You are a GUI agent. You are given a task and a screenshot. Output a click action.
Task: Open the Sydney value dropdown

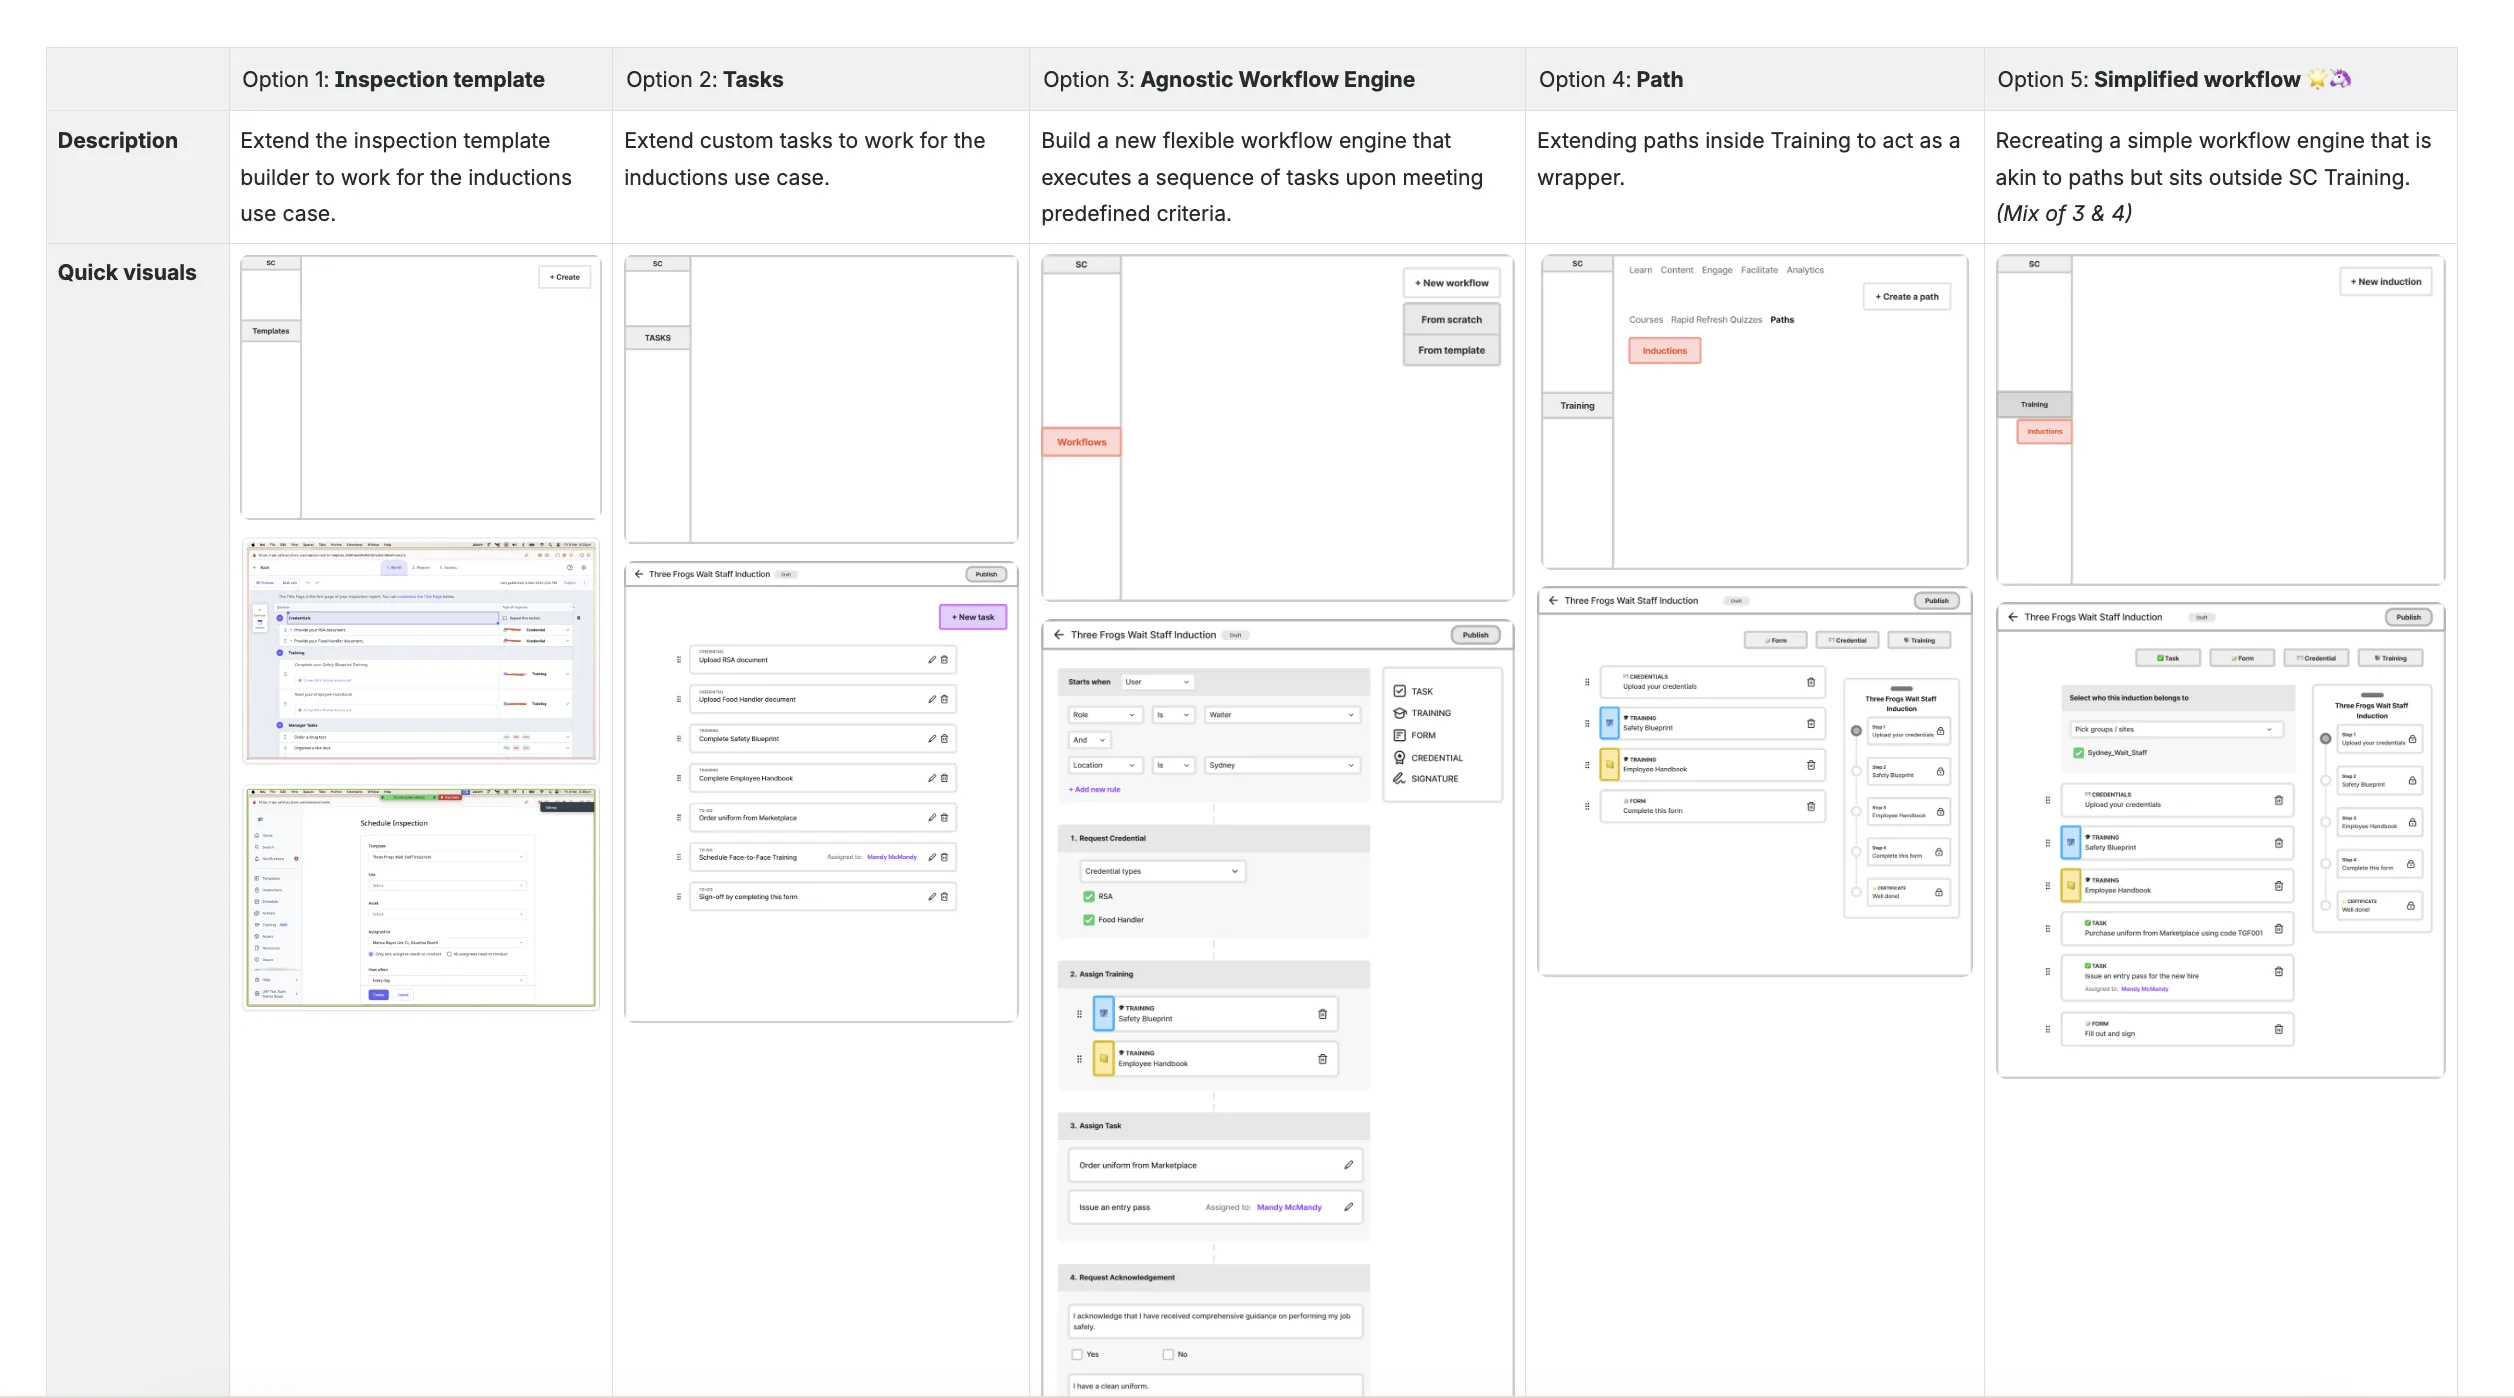(1282, 766)
